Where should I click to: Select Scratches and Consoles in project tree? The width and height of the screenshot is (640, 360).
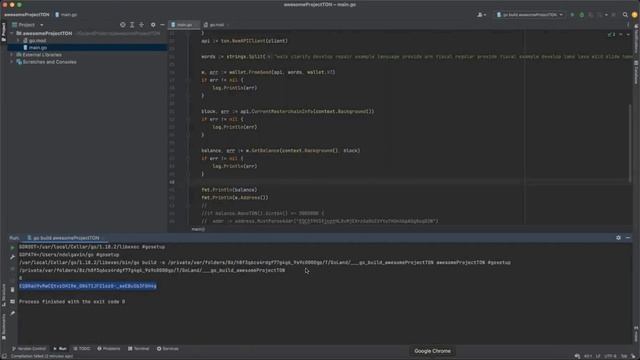(49, 62)
